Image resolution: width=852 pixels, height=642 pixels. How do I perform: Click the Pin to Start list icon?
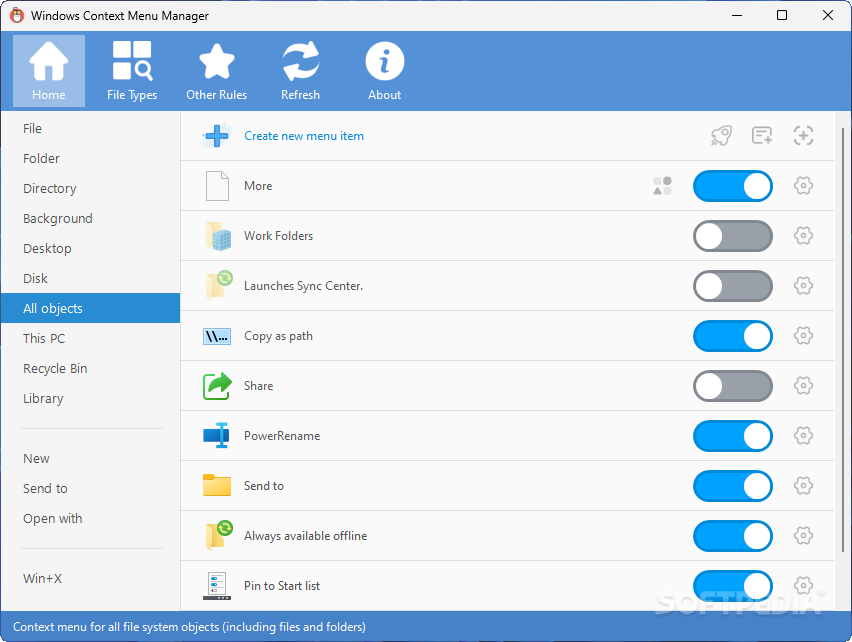click(x=217, y=586)
